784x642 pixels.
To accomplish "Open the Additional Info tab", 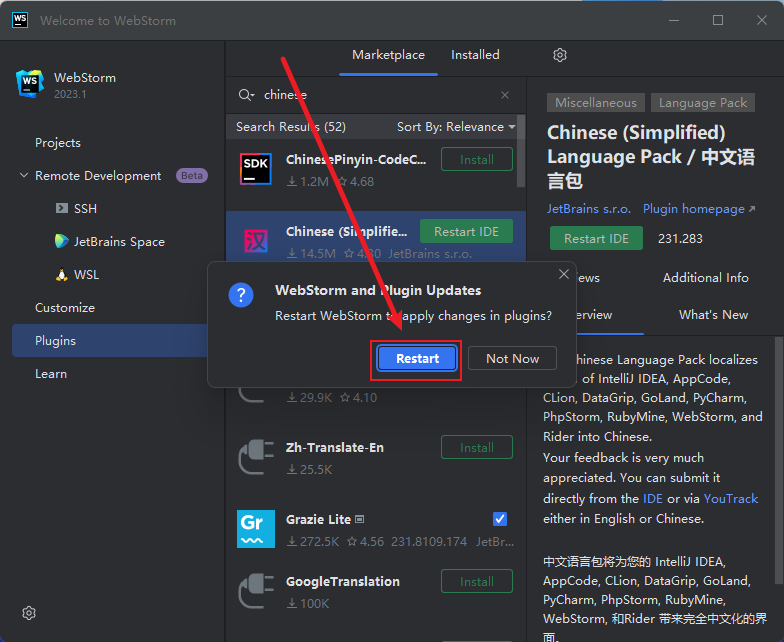I will pos(706,278).
